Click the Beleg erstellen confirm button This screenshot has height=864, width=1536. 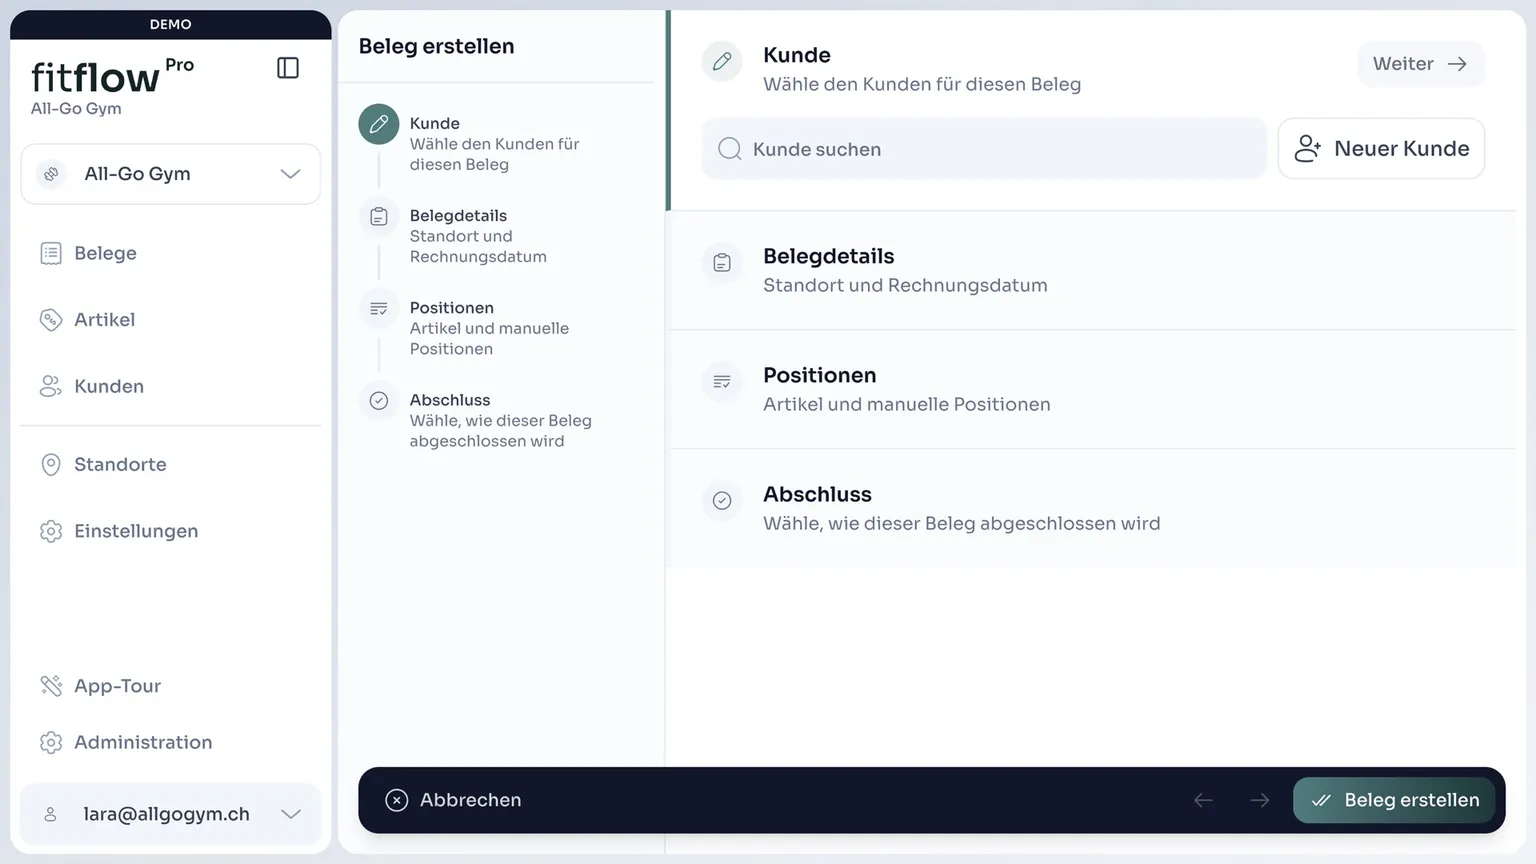click(x=1394, y=800)
